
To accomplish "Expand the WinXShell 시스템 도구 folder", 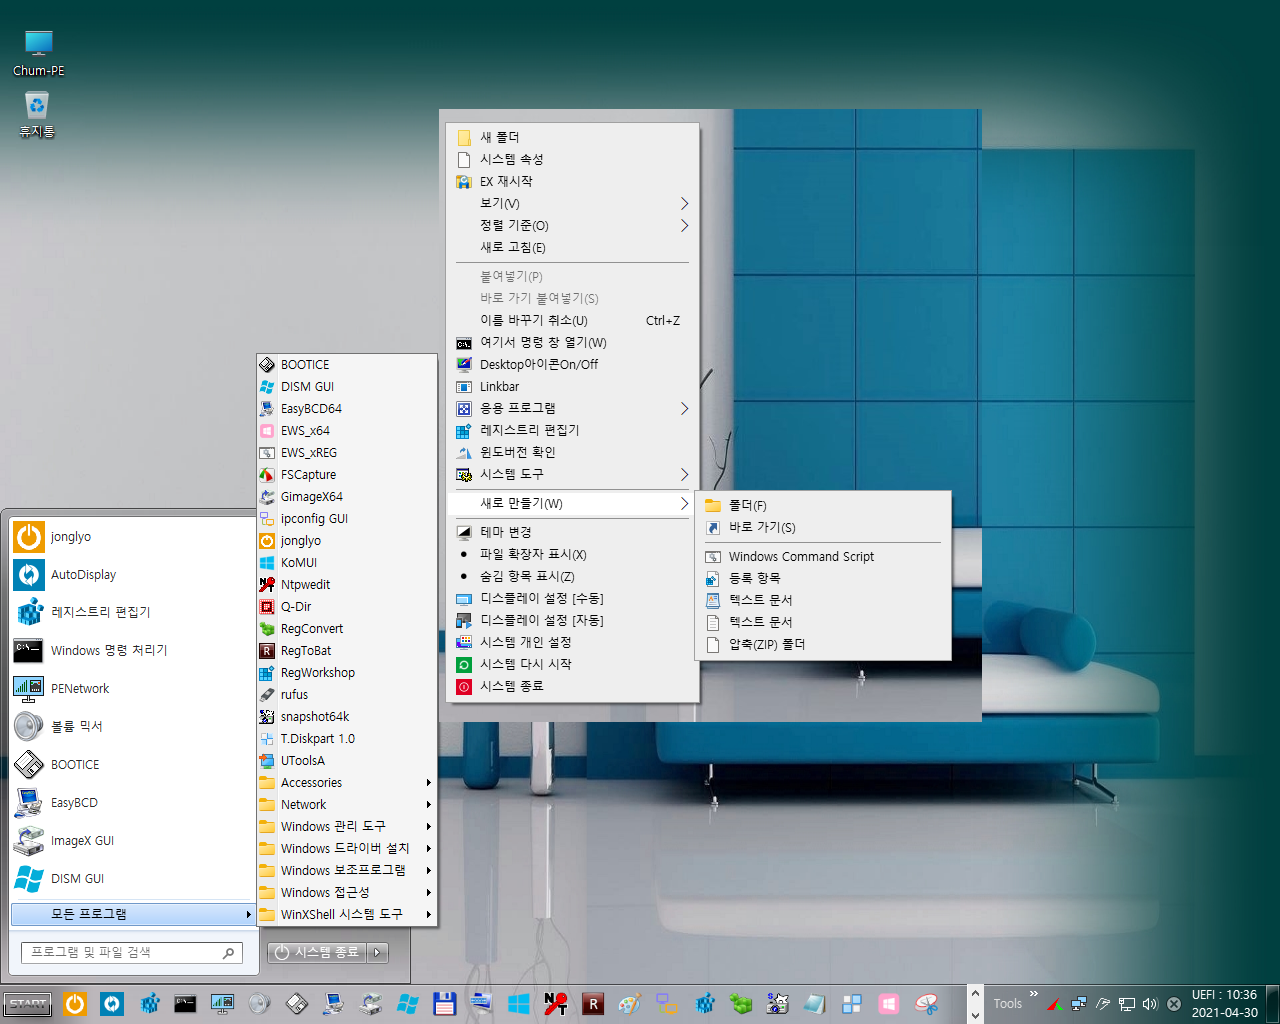I will tap(347, 915).
